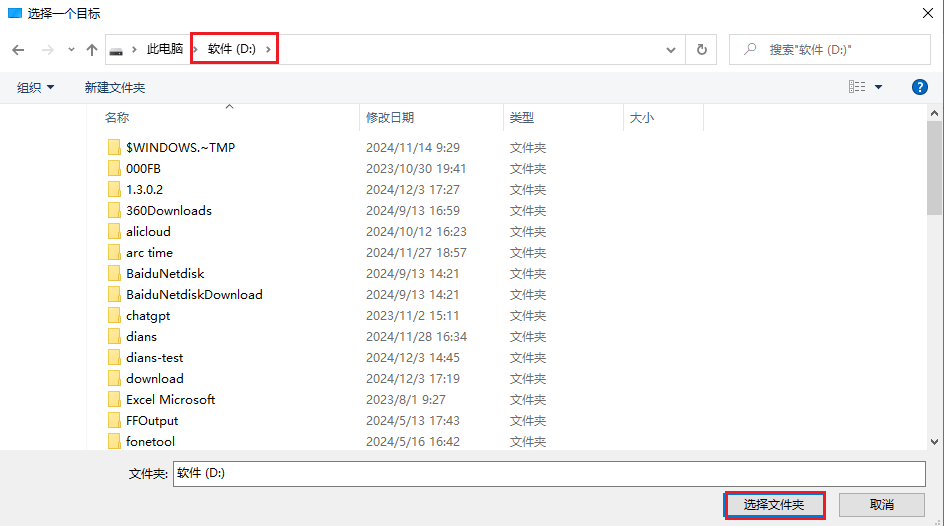
Task: Click folder icon beside alicloud
Action: pyautogui.click(x=114, y=231)
